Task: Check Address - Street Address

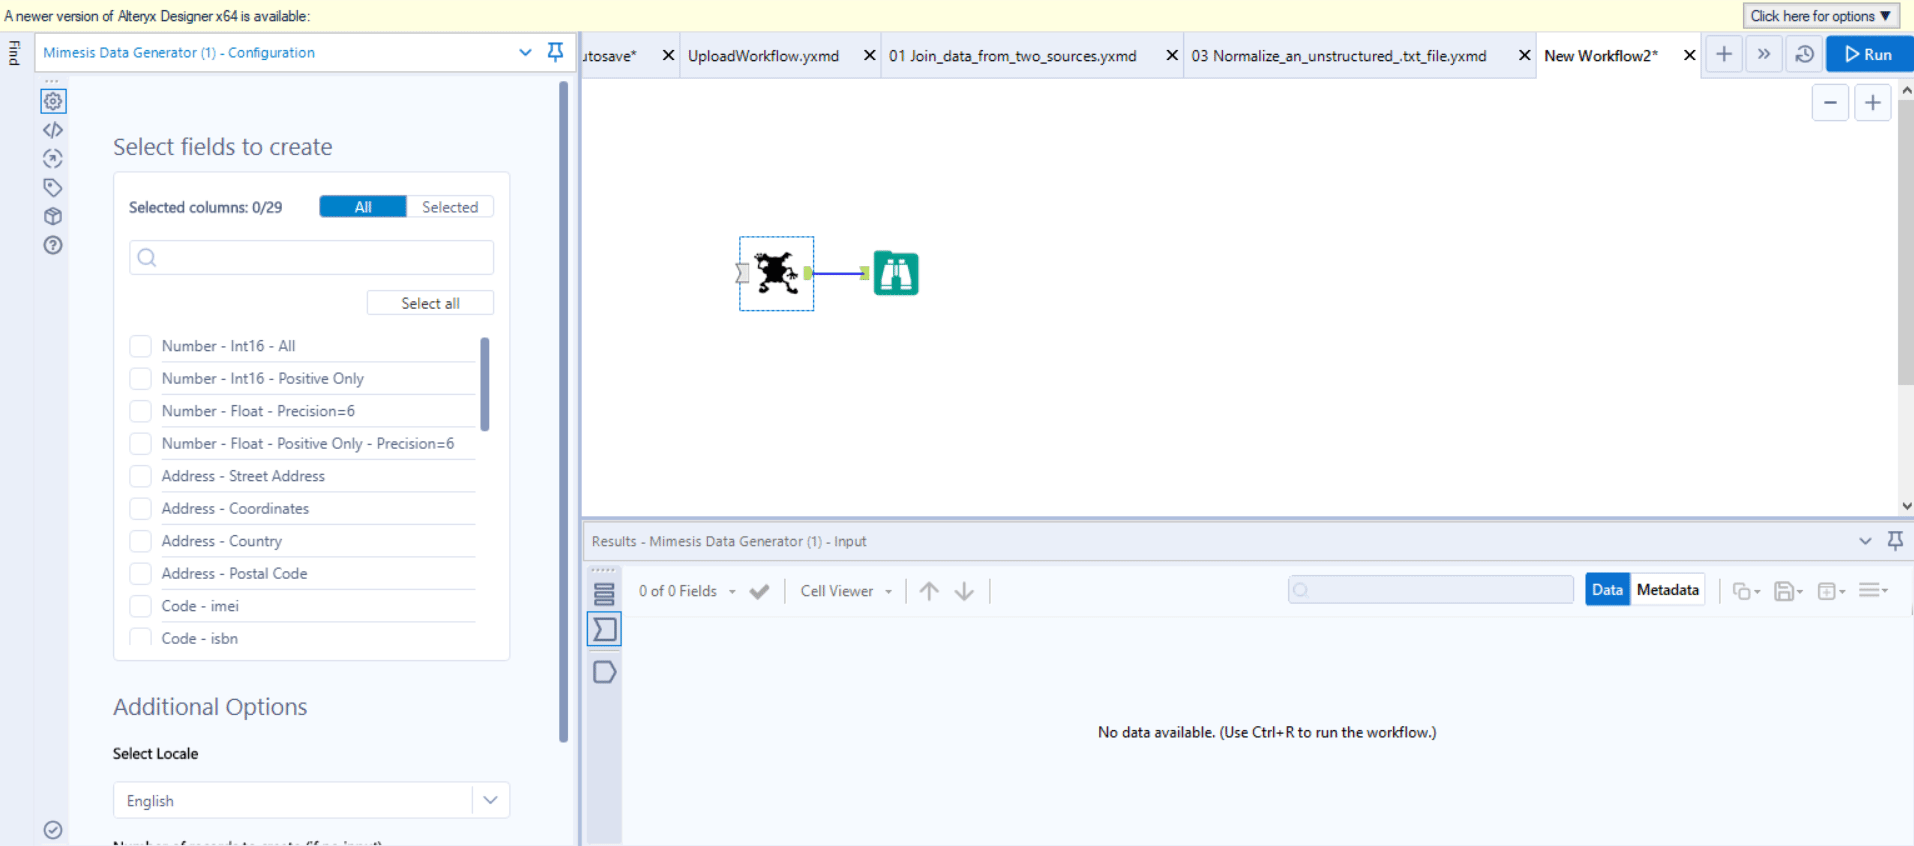Action: pos(141,476)
